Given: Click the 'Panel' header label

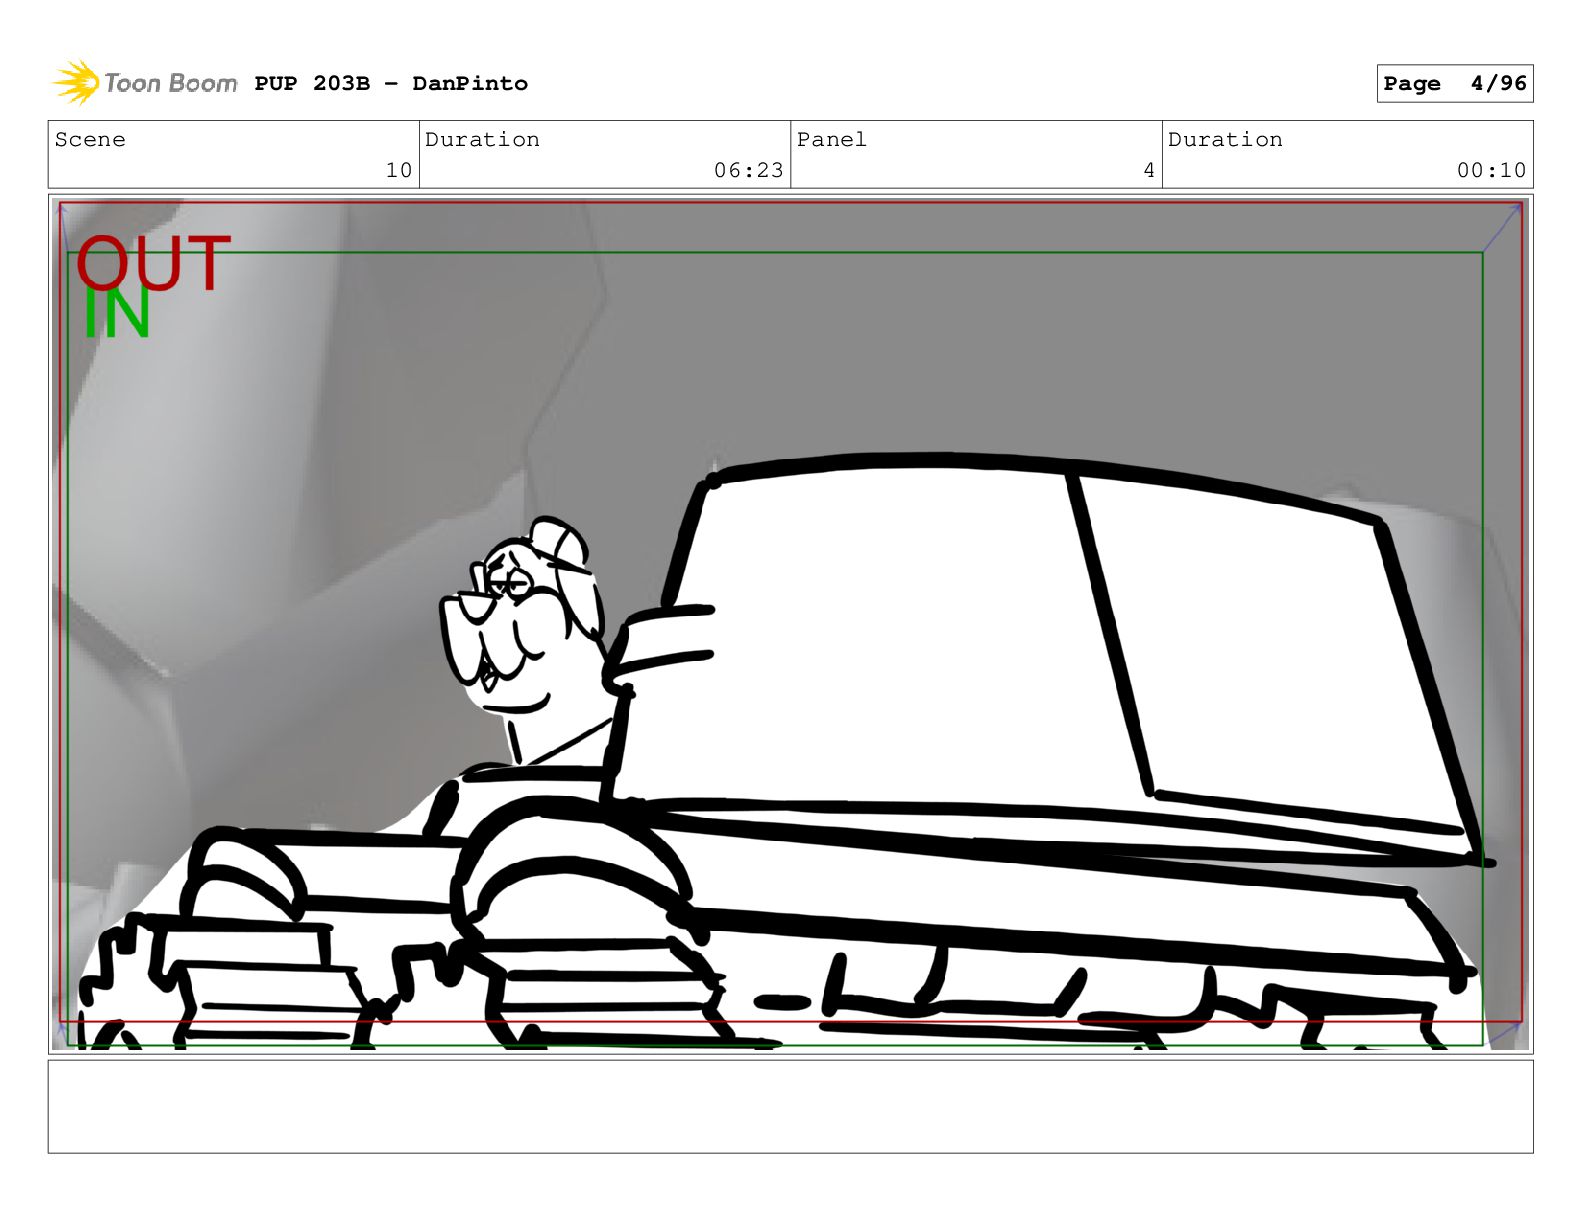Looking at the screenshot, I should 831,139.
